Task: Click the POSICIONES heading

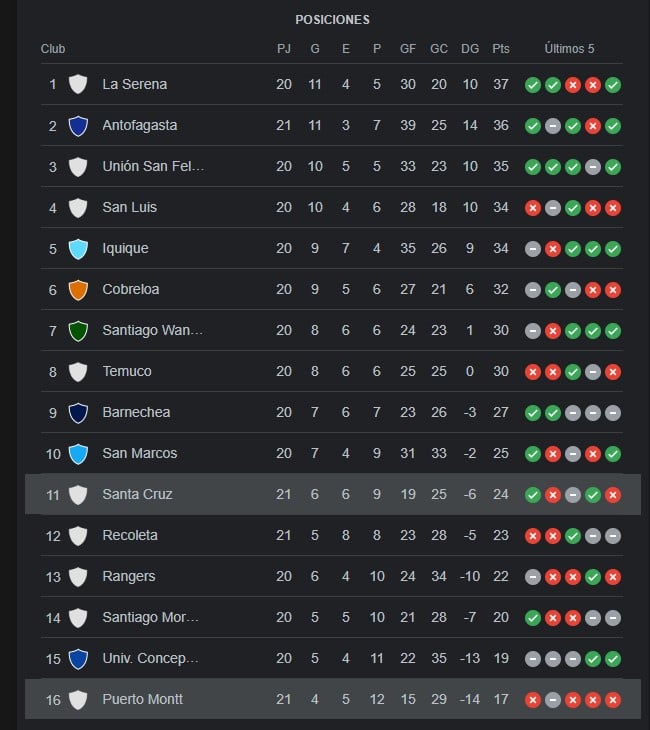Action: tap(332, 20)
